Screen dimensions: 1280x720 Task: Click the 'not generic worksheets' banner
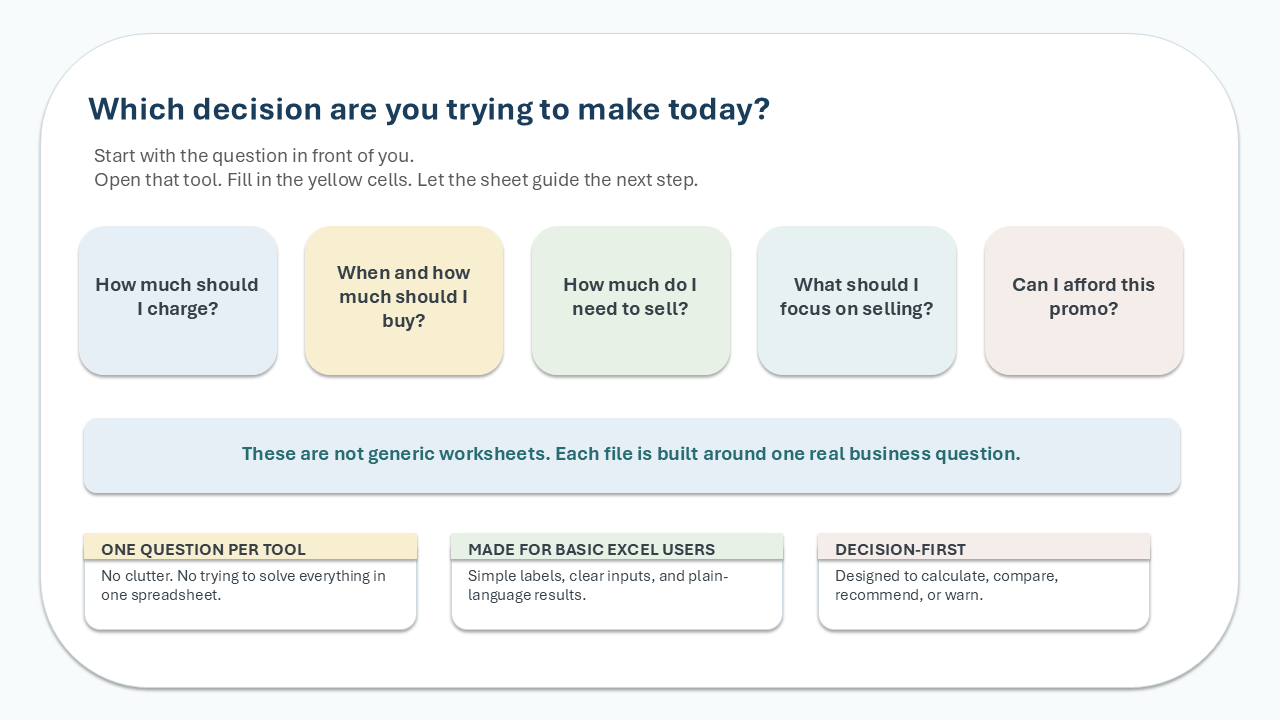click(x=632, y=455)
